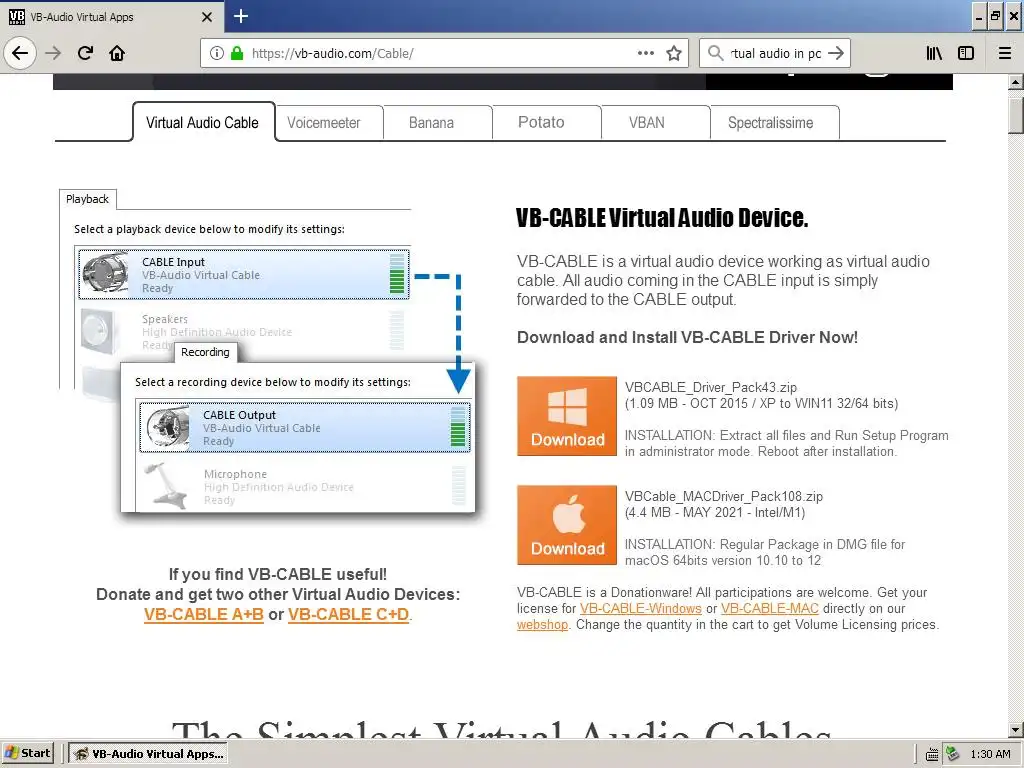
Task: Close the VB-Audio Virtual Apps tab
Action: point(207,17)
